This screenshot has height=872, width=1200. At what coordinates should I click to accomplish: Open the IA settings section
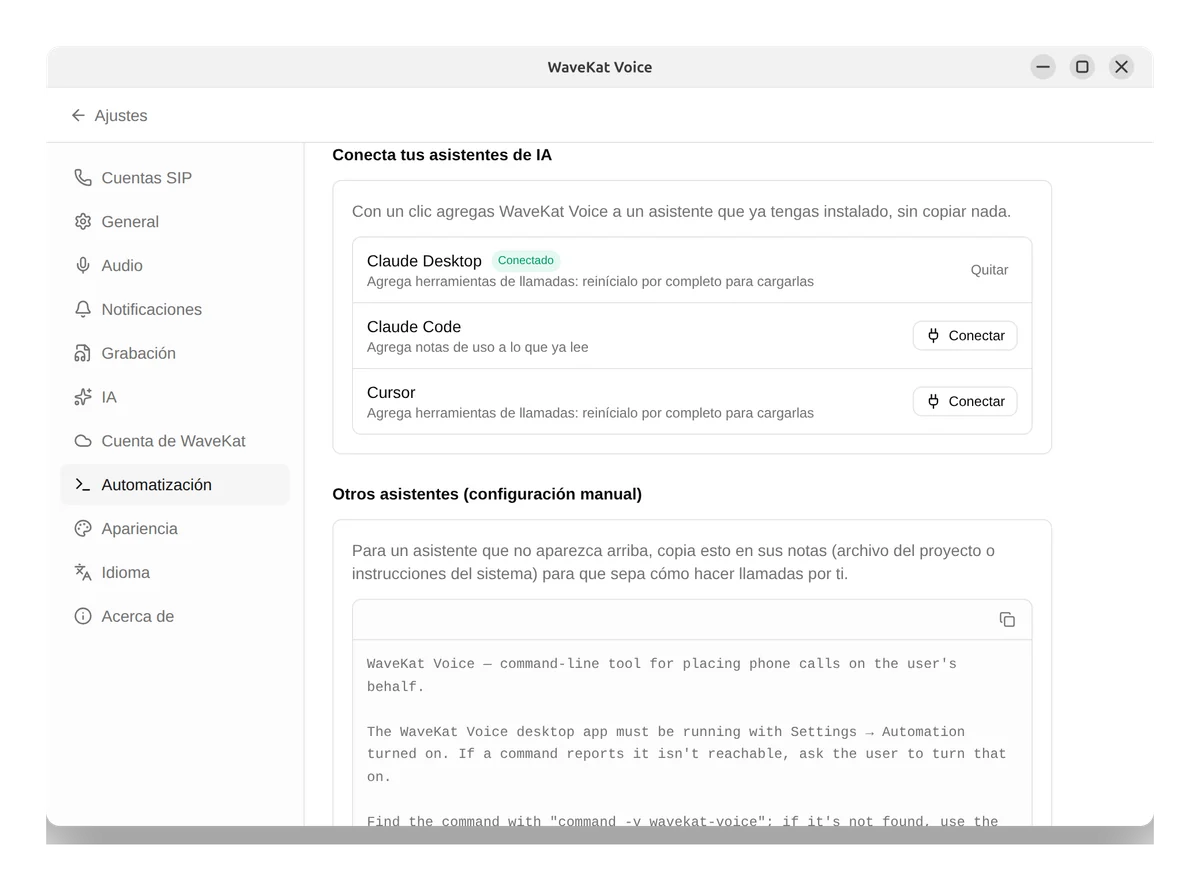click(175, 398)
